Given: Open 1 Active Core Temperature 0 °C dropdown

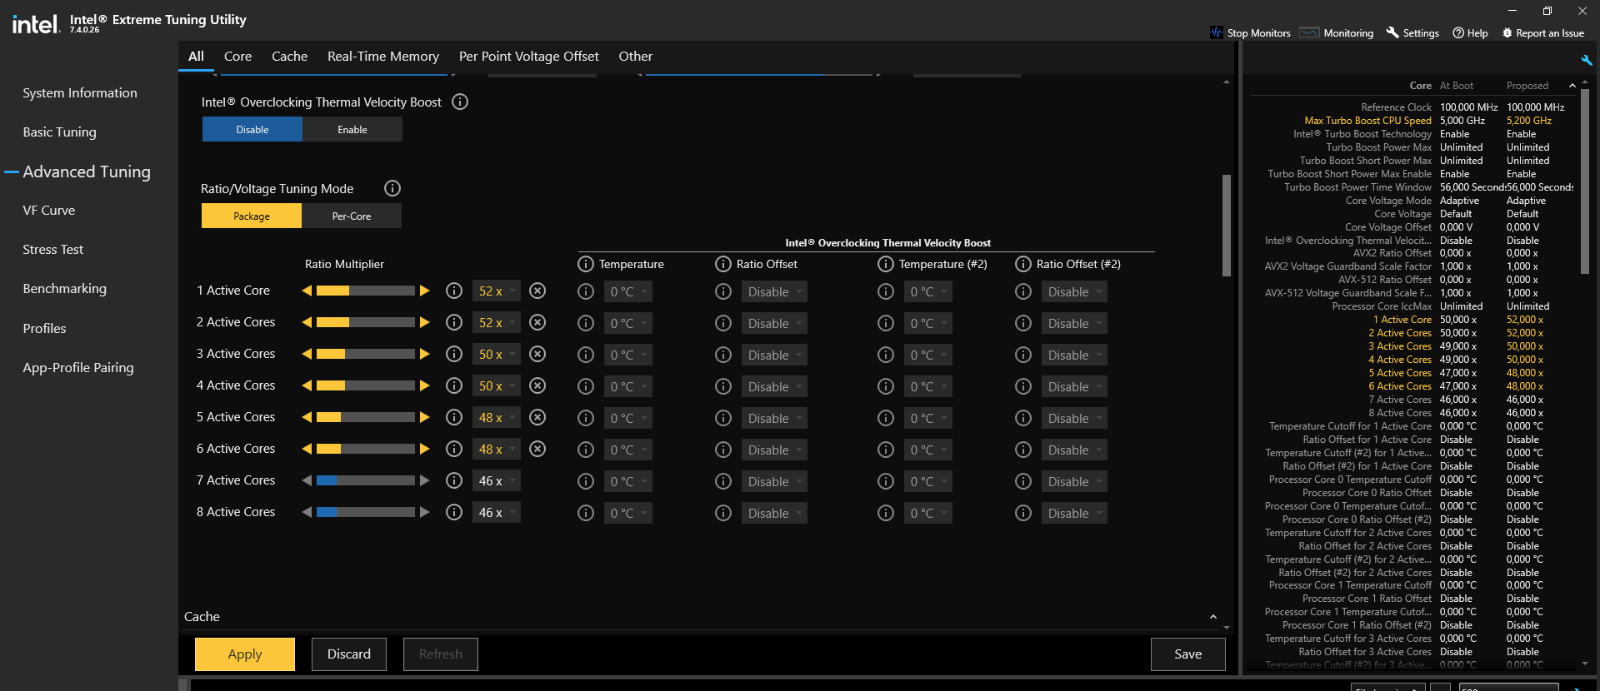Looking at the screenshot, I should pos(628,292).
